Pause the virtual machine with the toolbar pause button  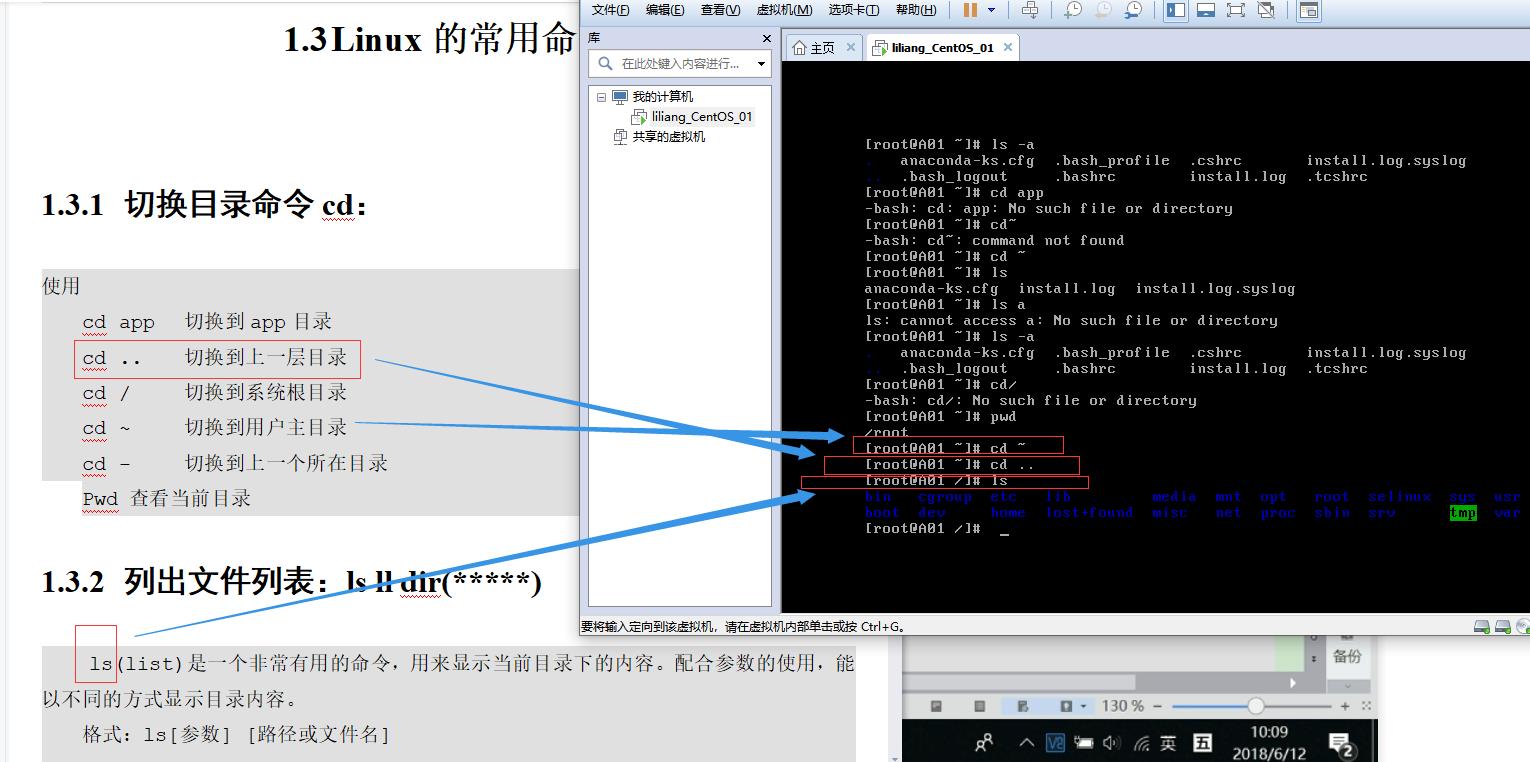[970, 10]
